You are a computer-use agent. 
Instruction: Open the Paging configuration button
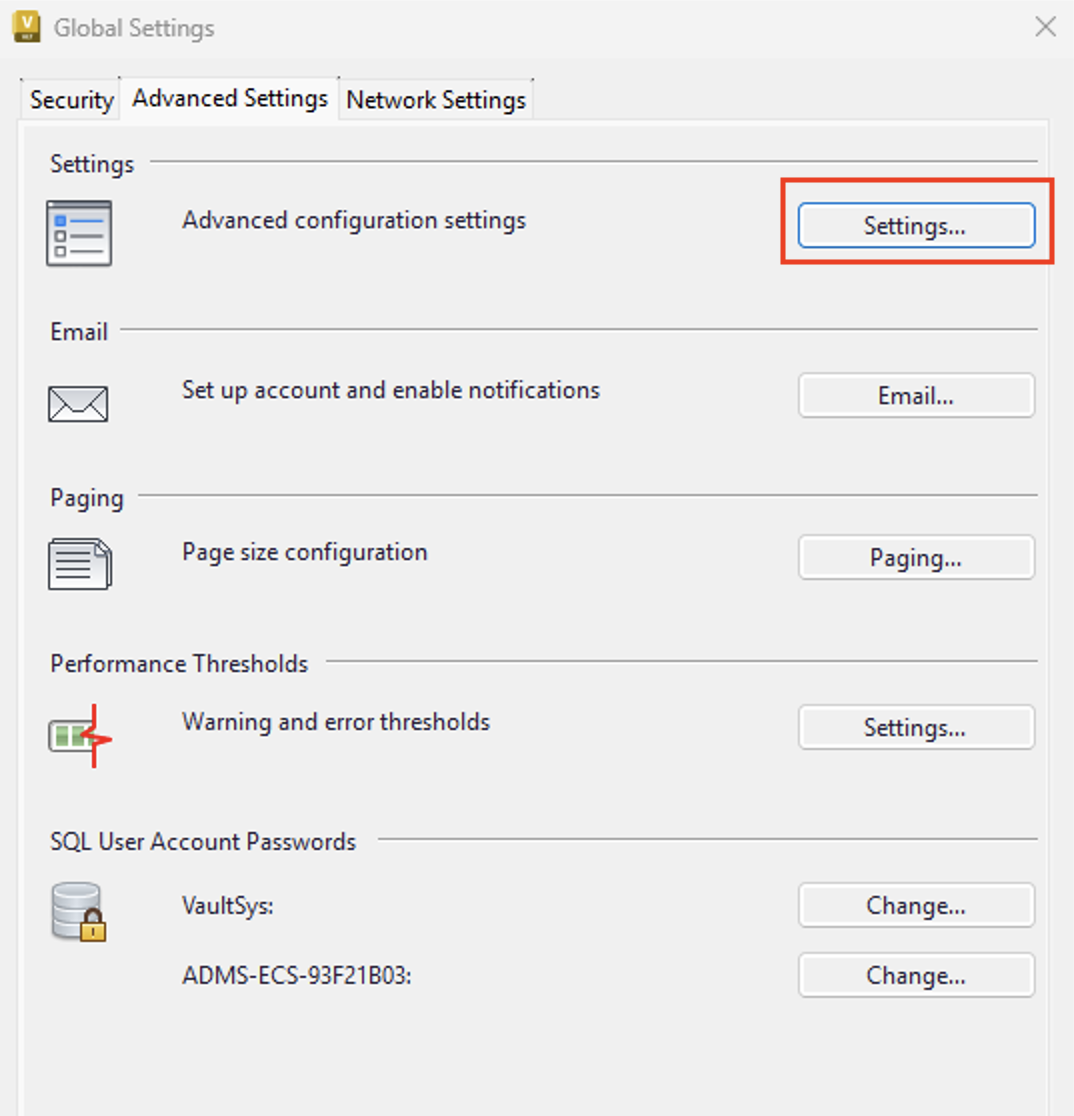click(916, 557)
